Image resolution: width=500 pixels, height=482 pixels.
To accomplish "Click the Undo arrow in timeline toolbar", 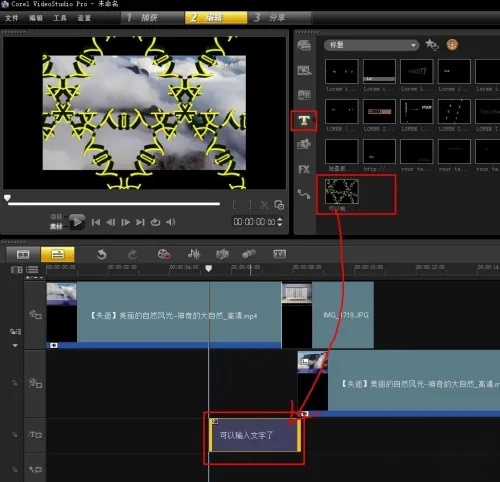I will click(x=101, y=255).
